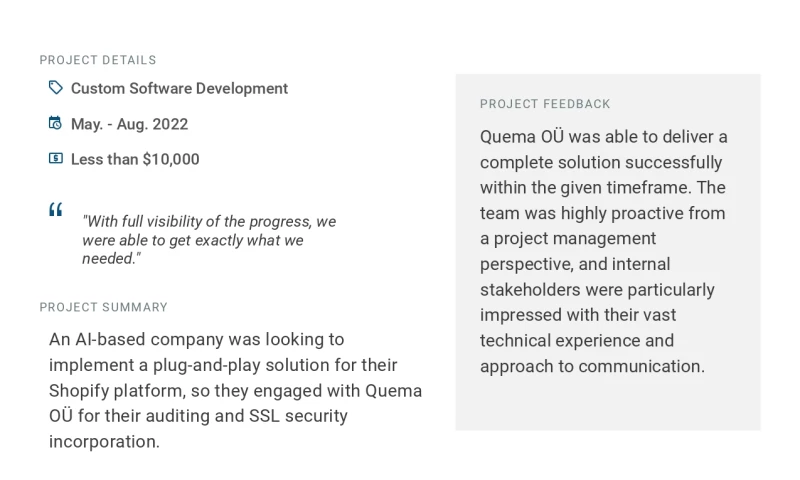
Task: Click the project summary paragraph
Action: point(235,390)
